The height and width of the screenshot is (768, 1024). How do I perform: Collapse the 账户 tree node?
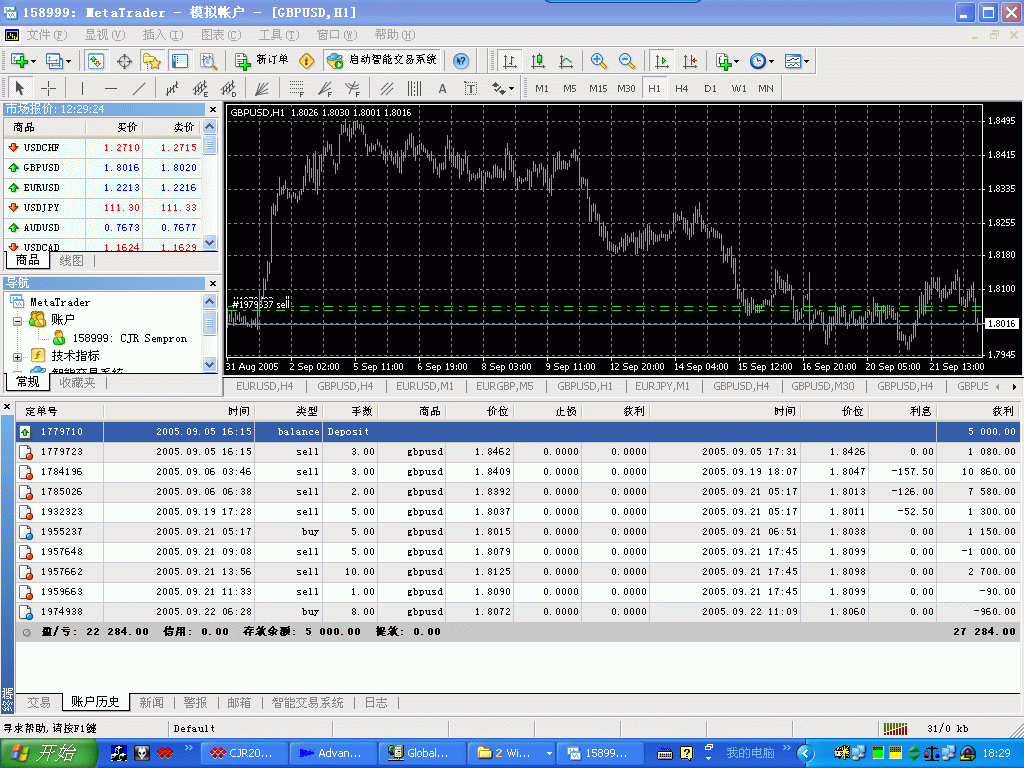(18, 320)
